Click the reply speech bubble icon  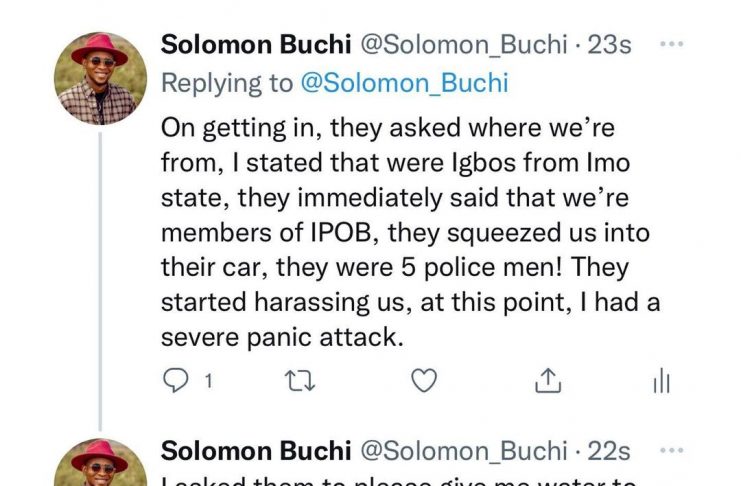[175, 381]
